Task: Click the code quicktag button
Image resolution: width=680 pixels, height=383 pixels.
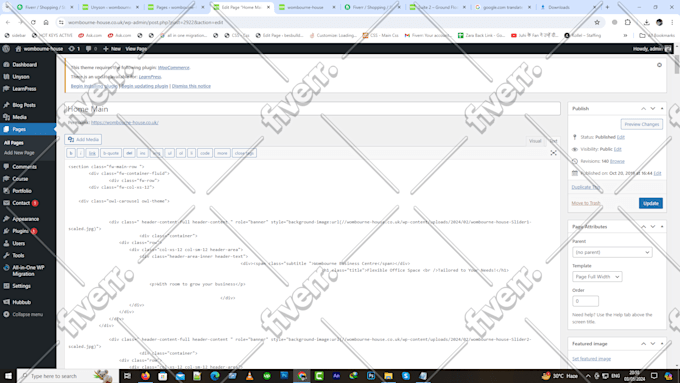Action: [205, 153]
